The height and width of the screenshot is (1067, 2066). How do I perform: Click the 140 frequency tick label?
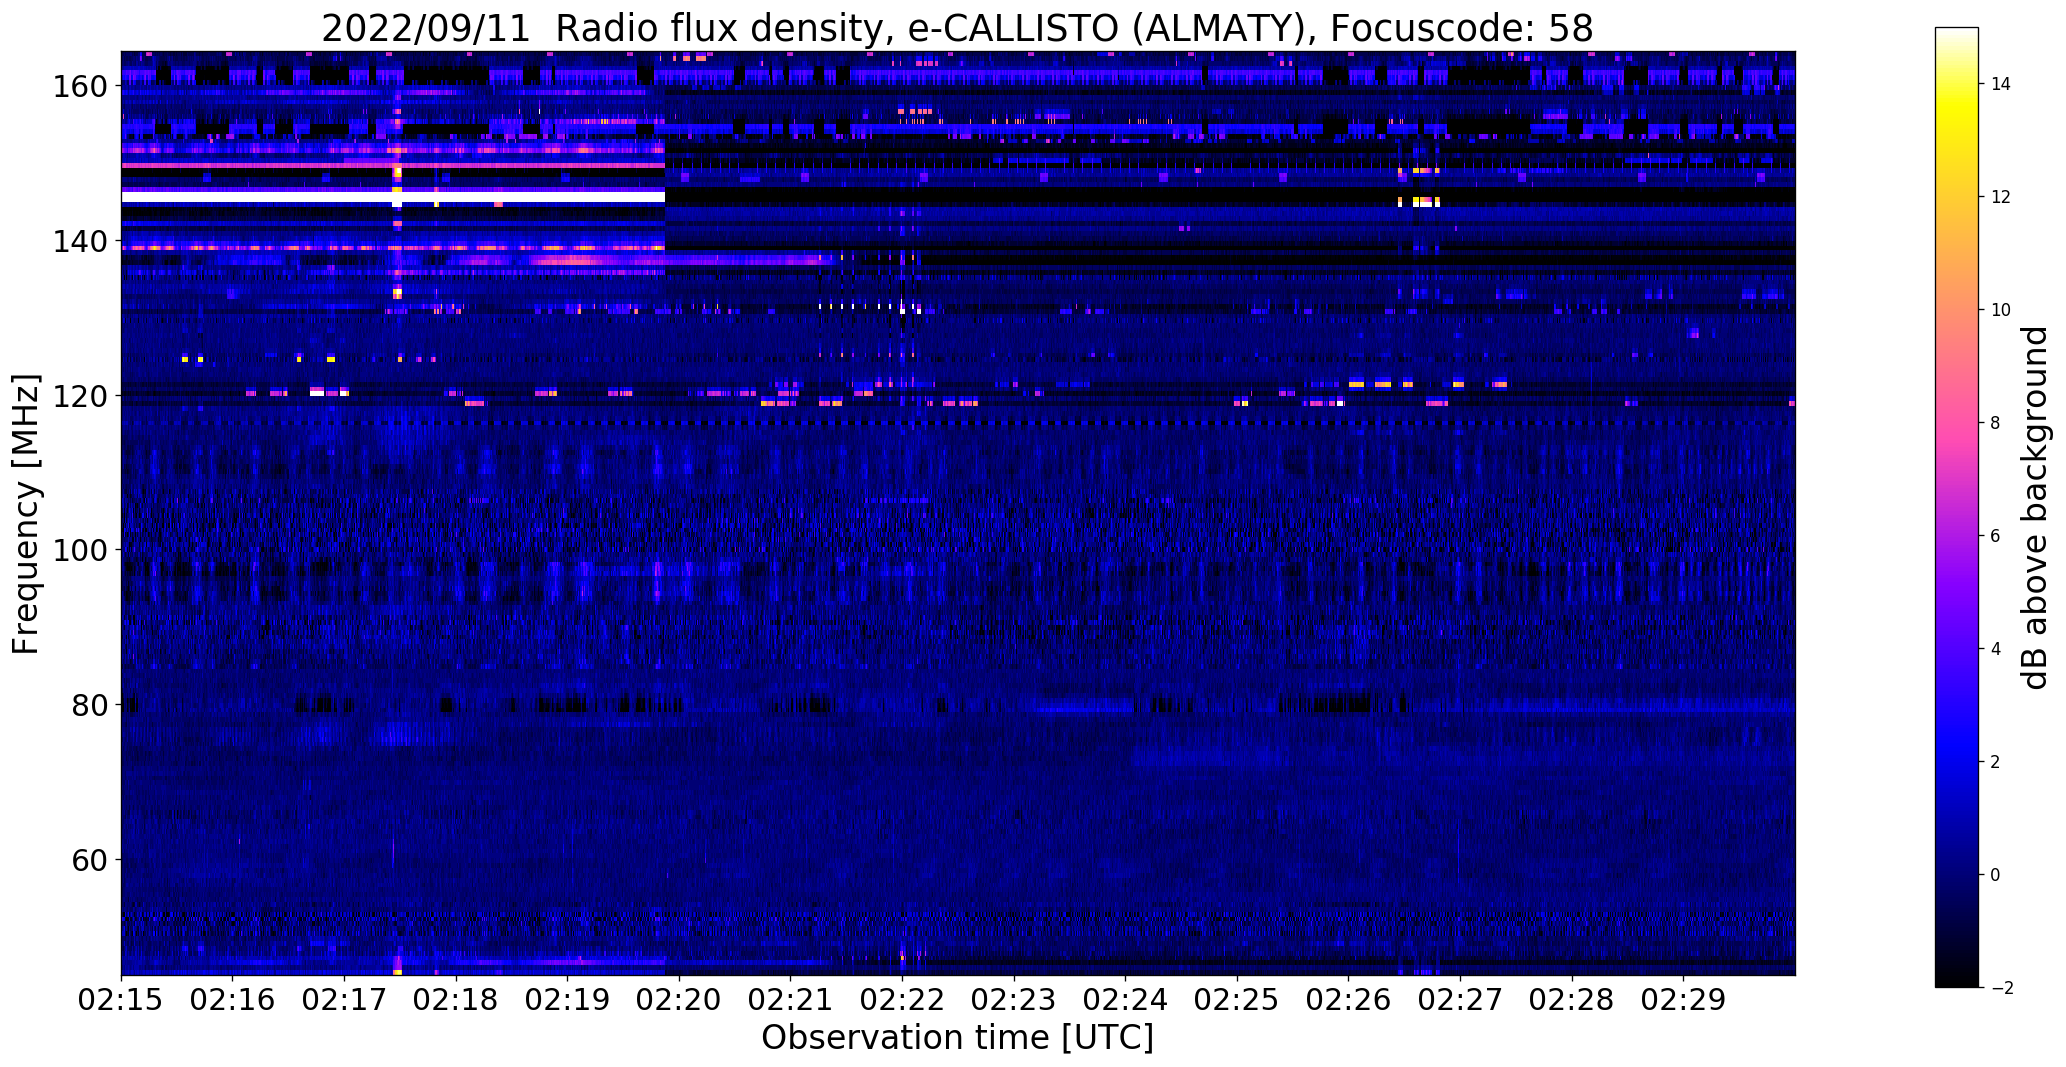[x=79, y=241]
